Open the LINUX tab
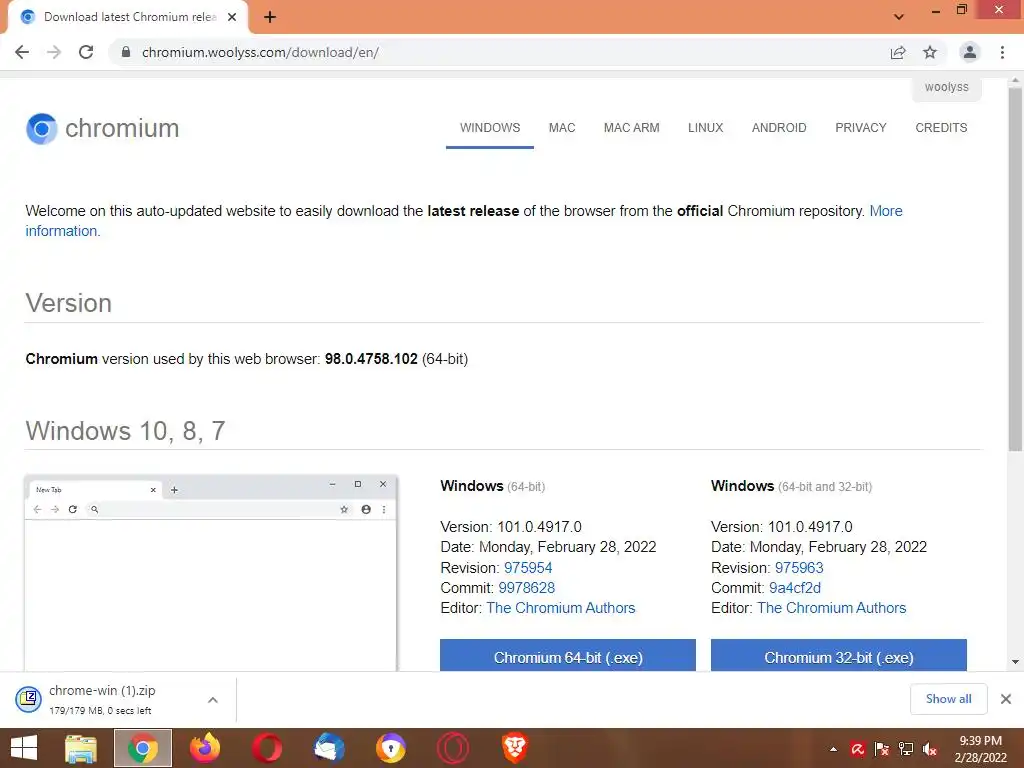1024x768 pixels. pos(705,128)
